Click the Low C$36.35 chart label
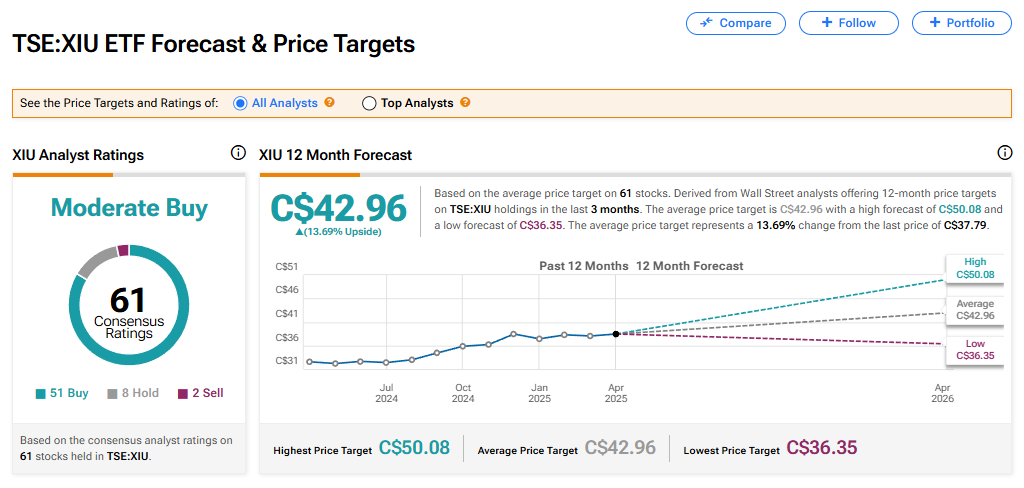Viewport: 1024px width, 488px height. pos(975,350)
